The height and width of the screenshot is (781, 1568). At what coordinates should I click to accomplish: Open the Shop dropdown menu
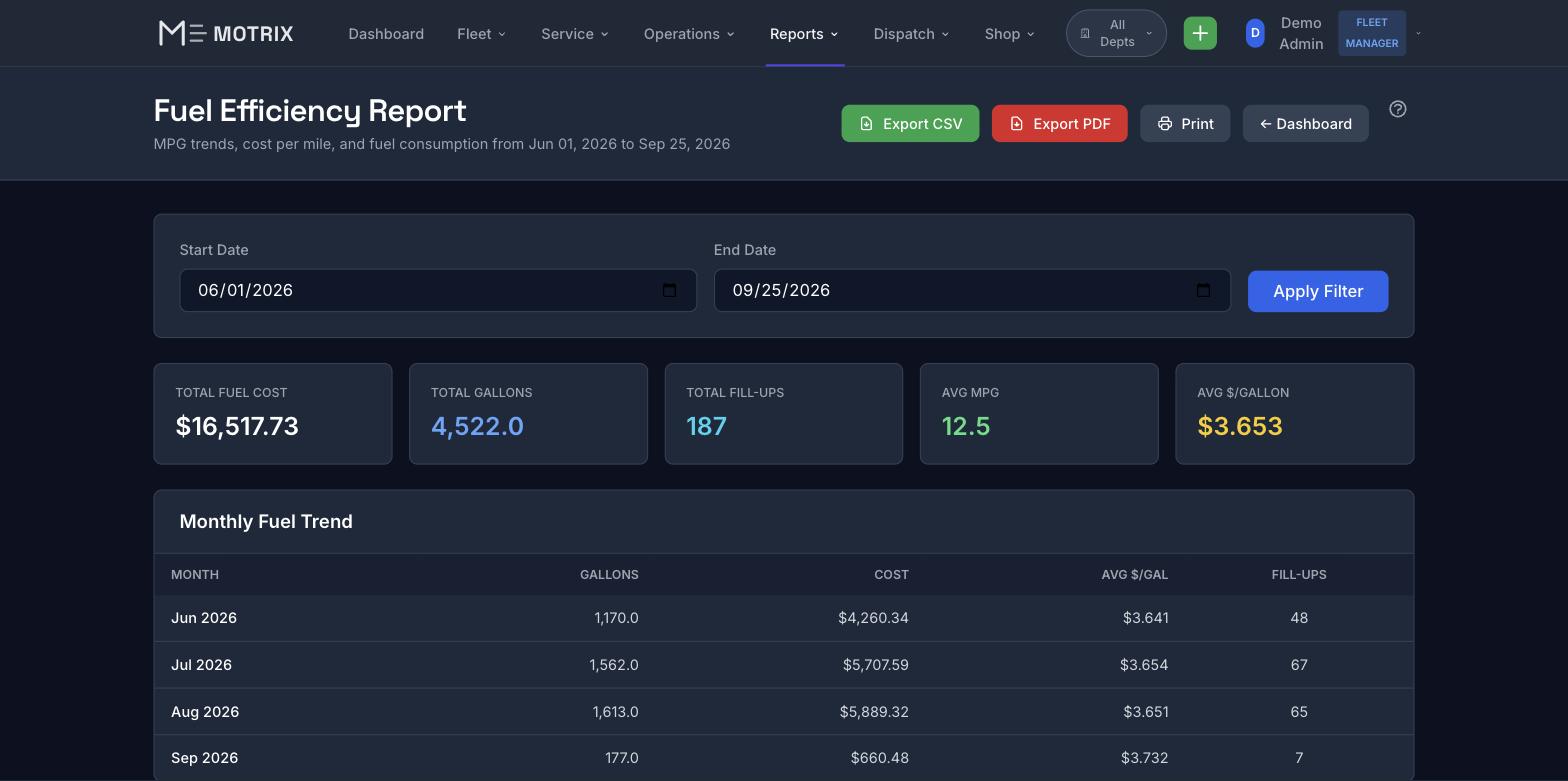pyautogui.click(x=1009, y=33)
